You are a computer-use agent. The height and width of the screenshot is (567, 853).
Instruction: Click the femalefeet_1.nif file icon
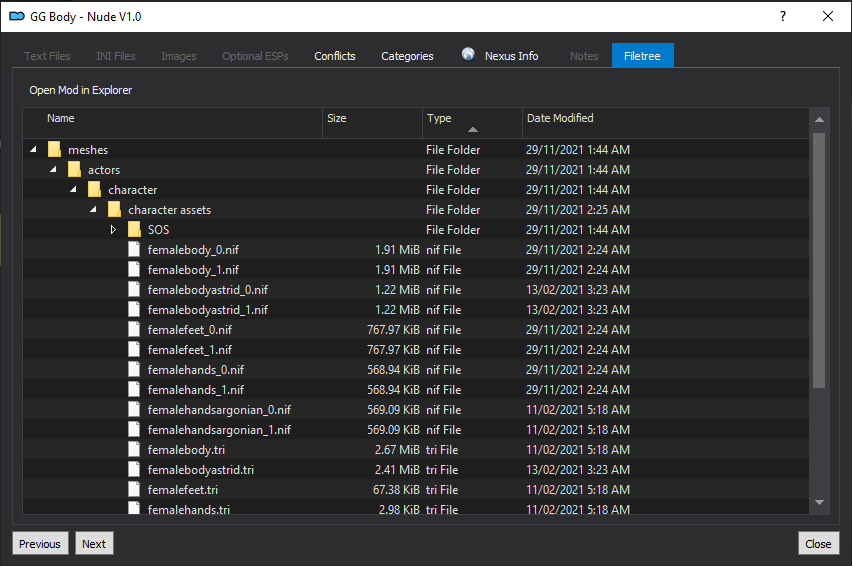pos(134,349)
